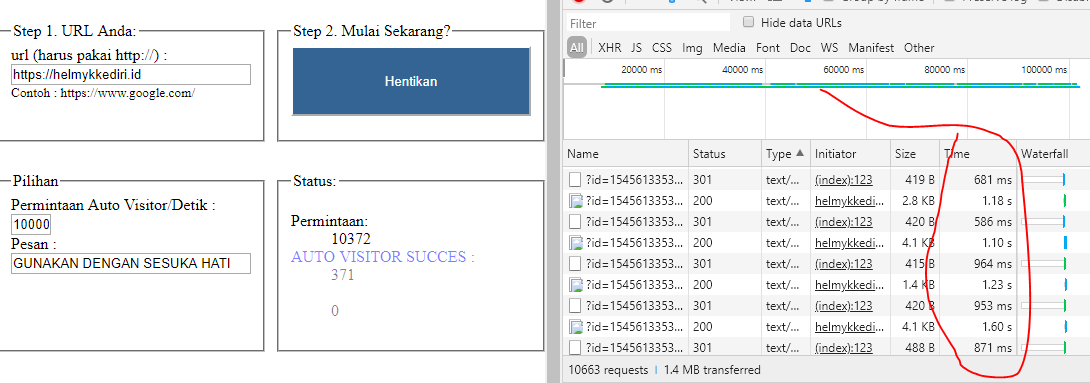
Task: Open the (index):123 initiator link in the 586 ms row
Action: click(x=843, y=222)
